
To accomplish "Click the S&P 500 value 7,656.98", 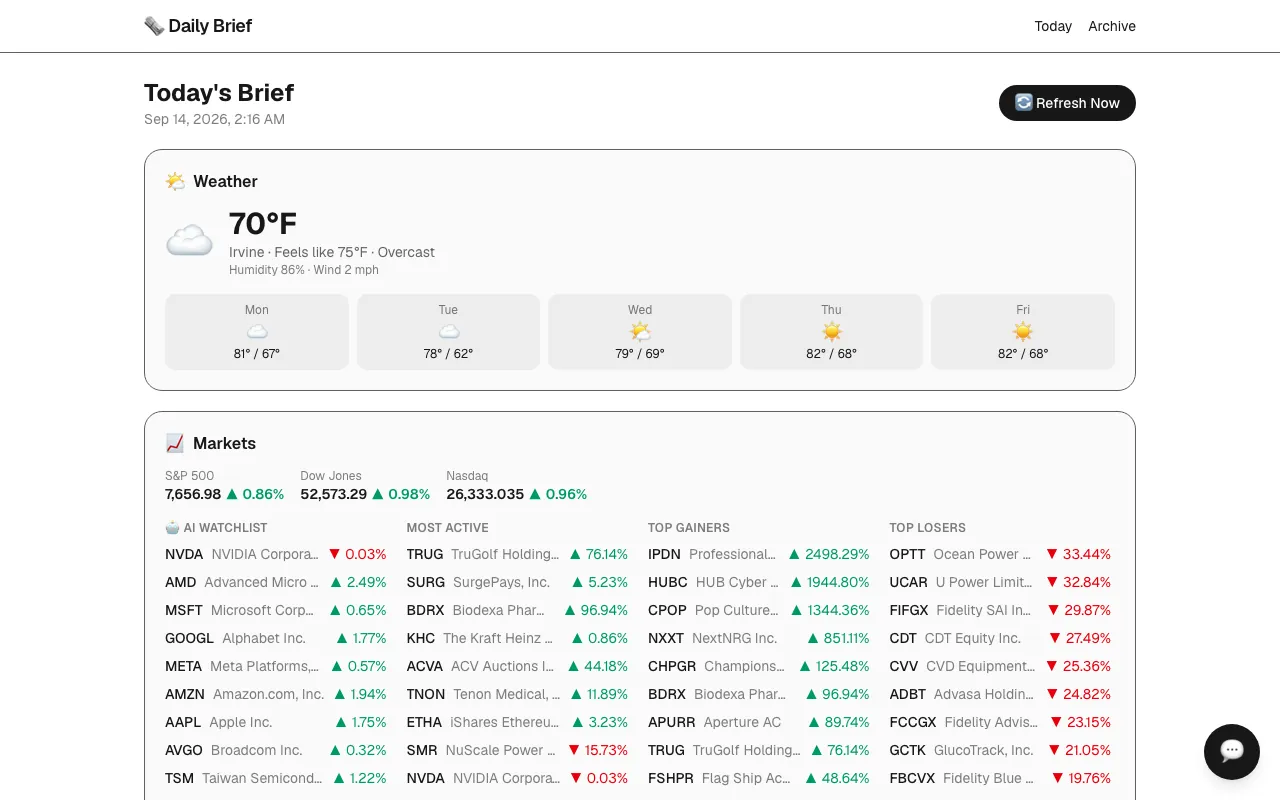I will coord(193,494).
